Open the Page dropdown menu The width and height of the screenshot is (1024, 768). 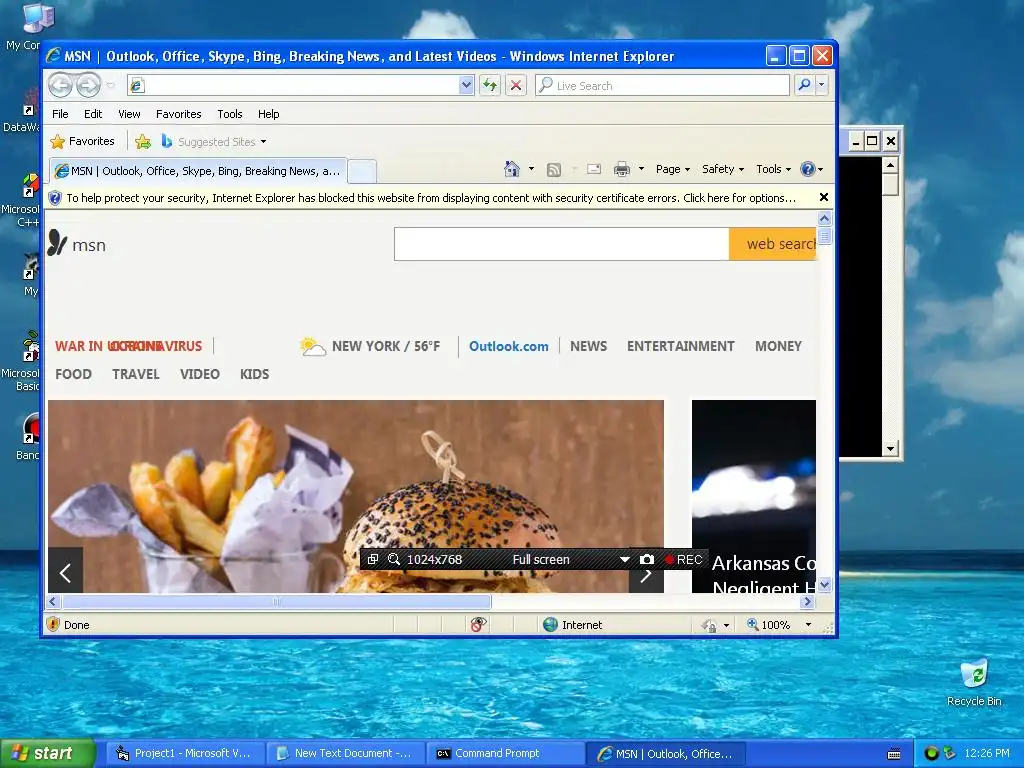tap(673, 169)
